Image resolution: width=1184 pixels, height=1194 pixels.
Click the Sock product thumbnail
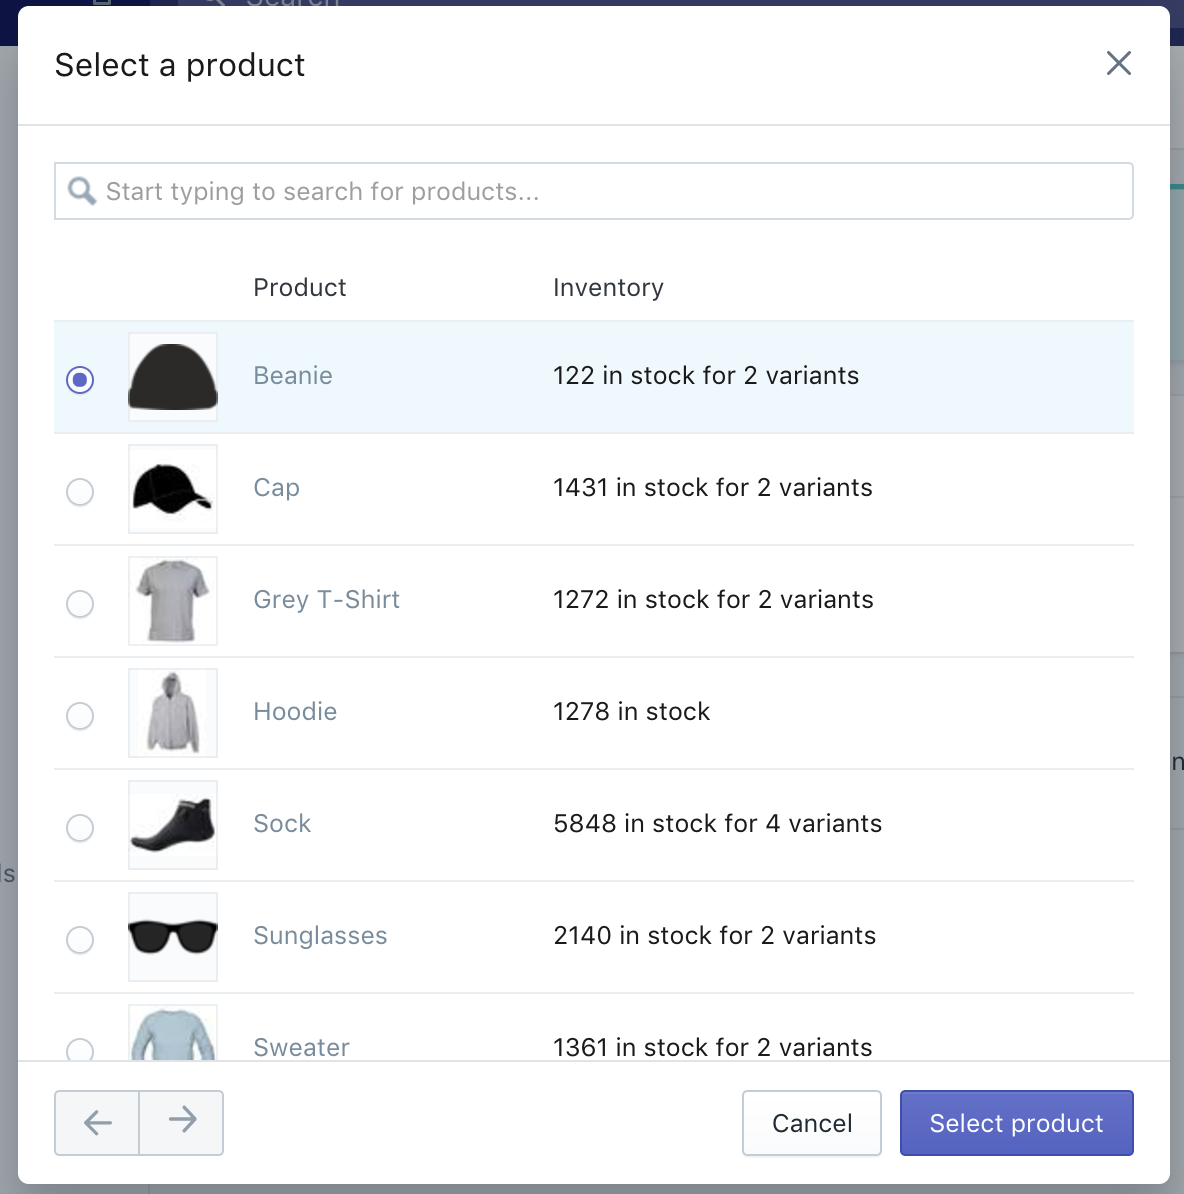[x=172, y=825]
